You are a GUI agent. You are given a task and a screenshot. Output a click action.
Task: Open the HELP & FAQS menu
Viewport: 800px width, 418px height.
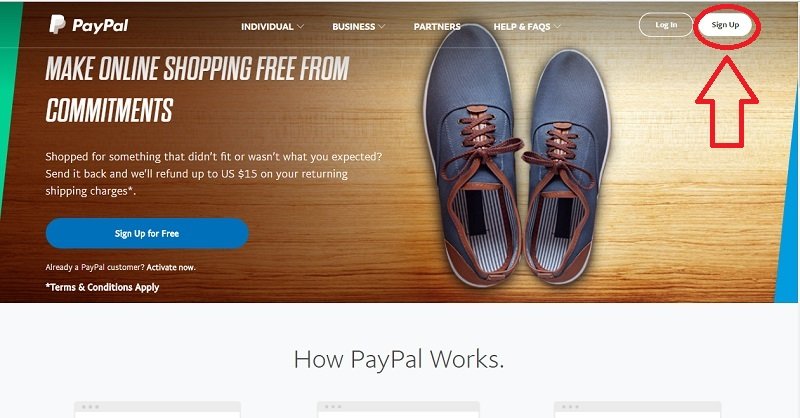[522, 27]
